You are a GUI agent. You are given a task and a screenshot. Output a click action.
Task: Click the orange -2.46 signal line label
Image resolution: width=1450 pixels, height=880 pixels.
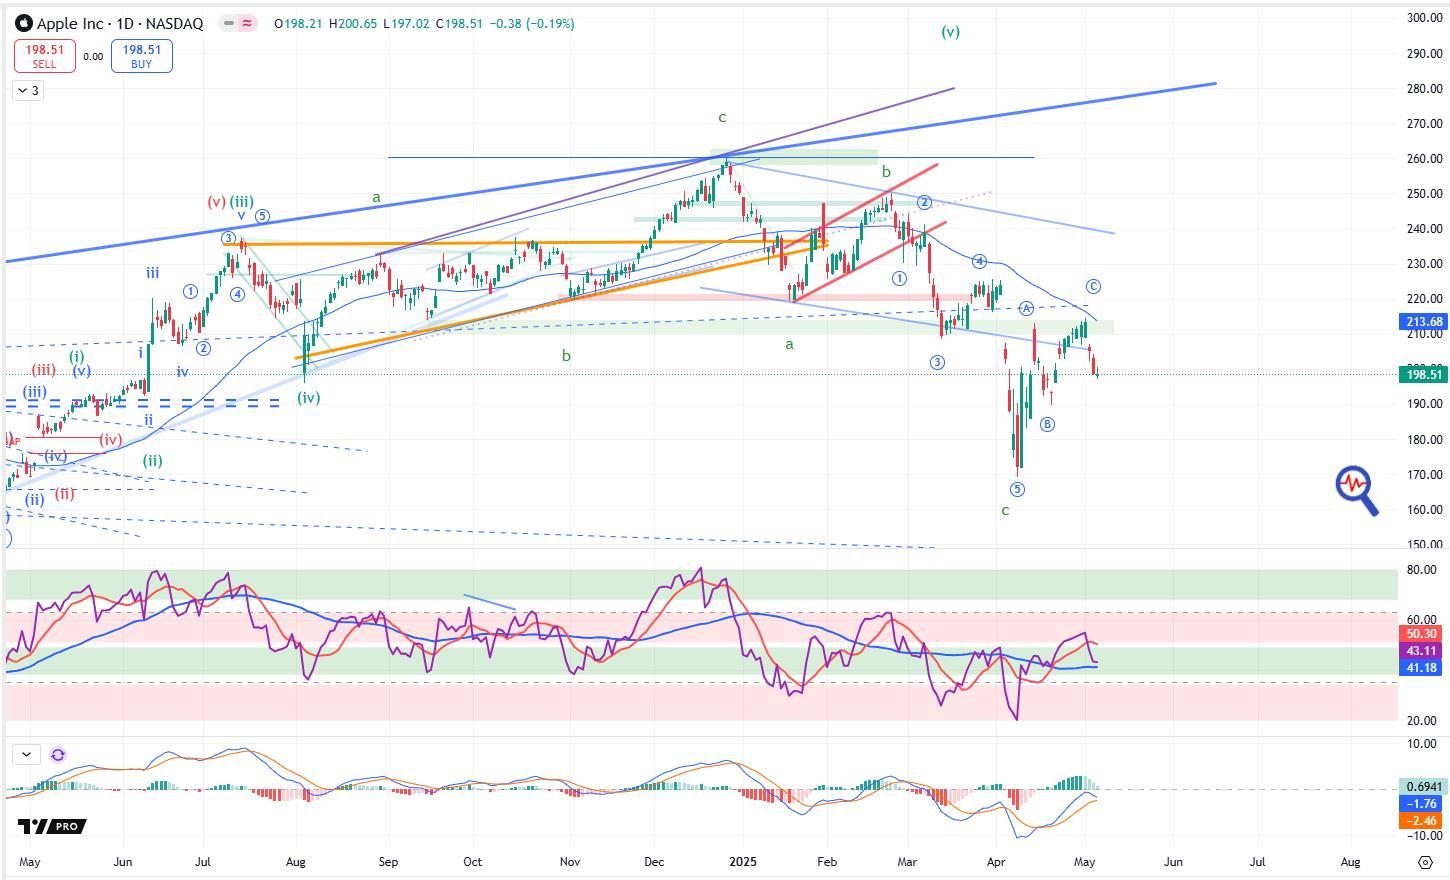click(1421, 821)
